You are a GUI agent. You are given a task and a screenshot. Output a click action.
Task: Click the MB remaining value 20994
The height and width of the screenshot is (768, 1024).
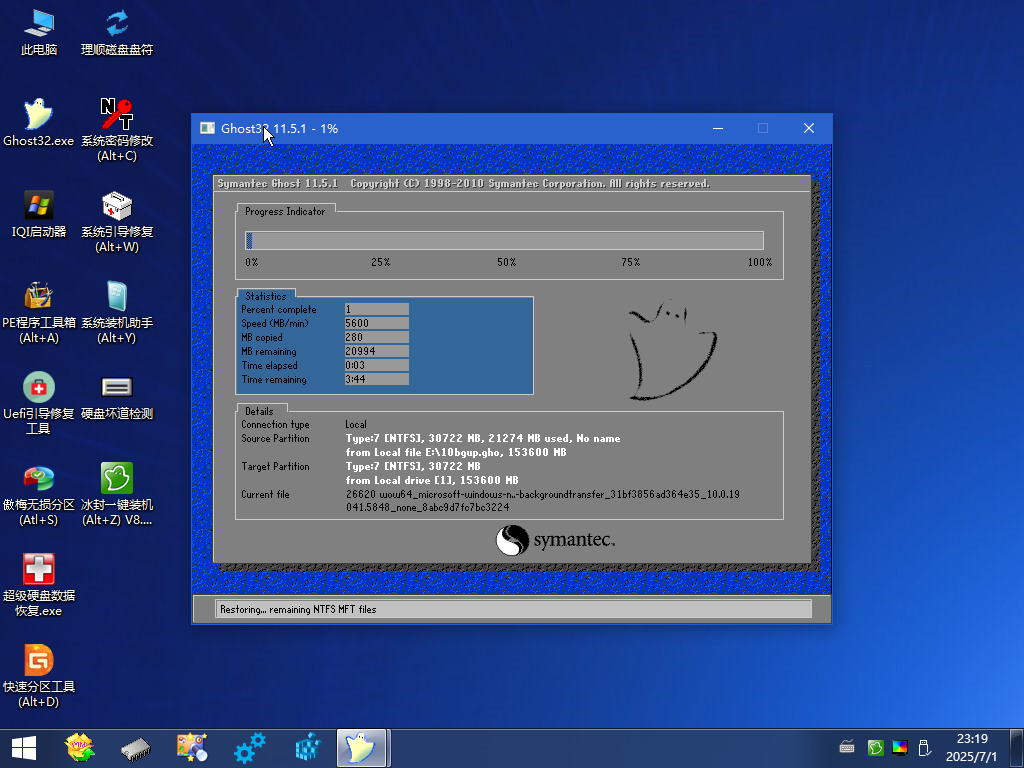[377, 351]
